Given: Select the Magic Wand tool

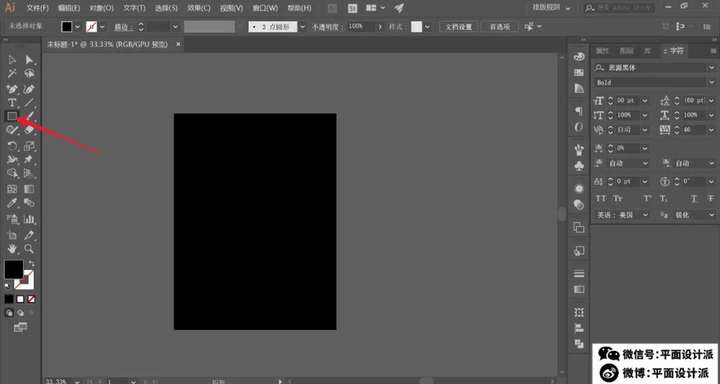Looking at the screenshot, I should tap(12, 73).
